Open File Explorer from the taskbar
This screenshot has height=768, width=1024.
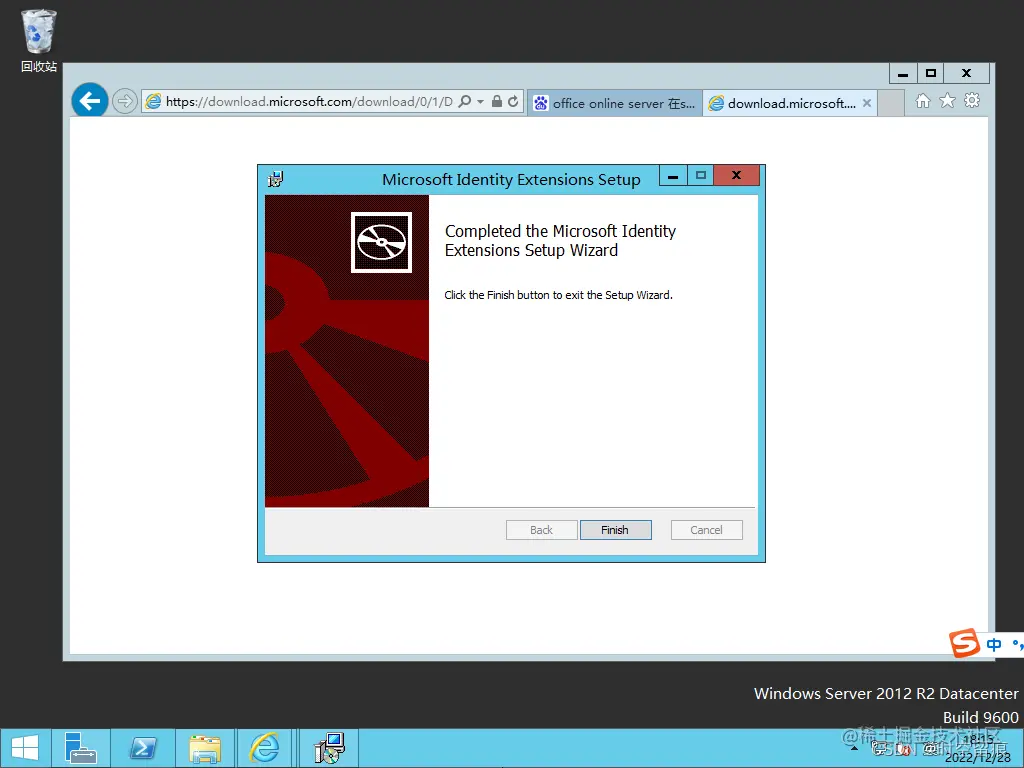205,748
